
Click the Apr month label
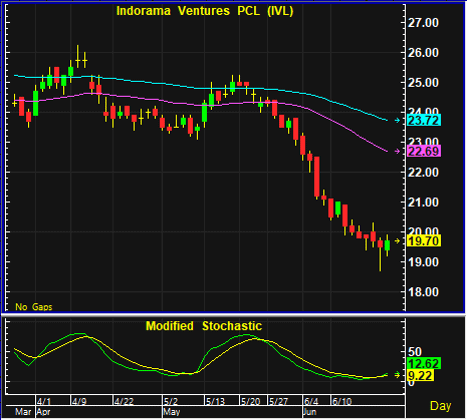43,412
